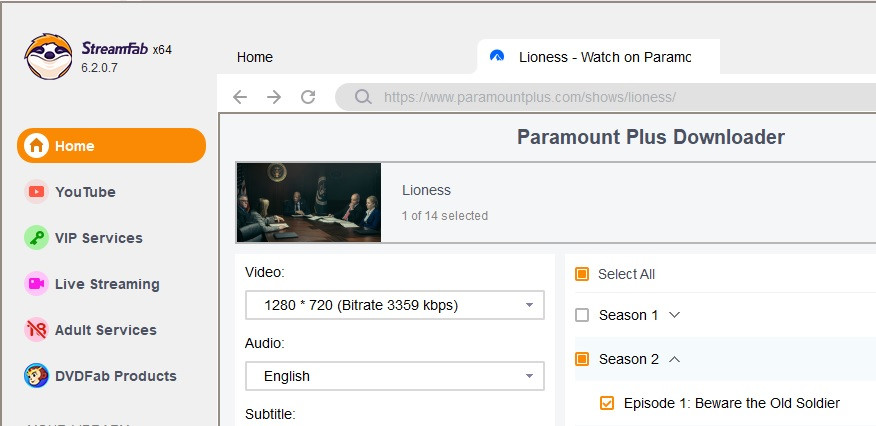
Task: Collapse the Season 2 chevron
Action: pyautogui.click(x=674, y=359)
